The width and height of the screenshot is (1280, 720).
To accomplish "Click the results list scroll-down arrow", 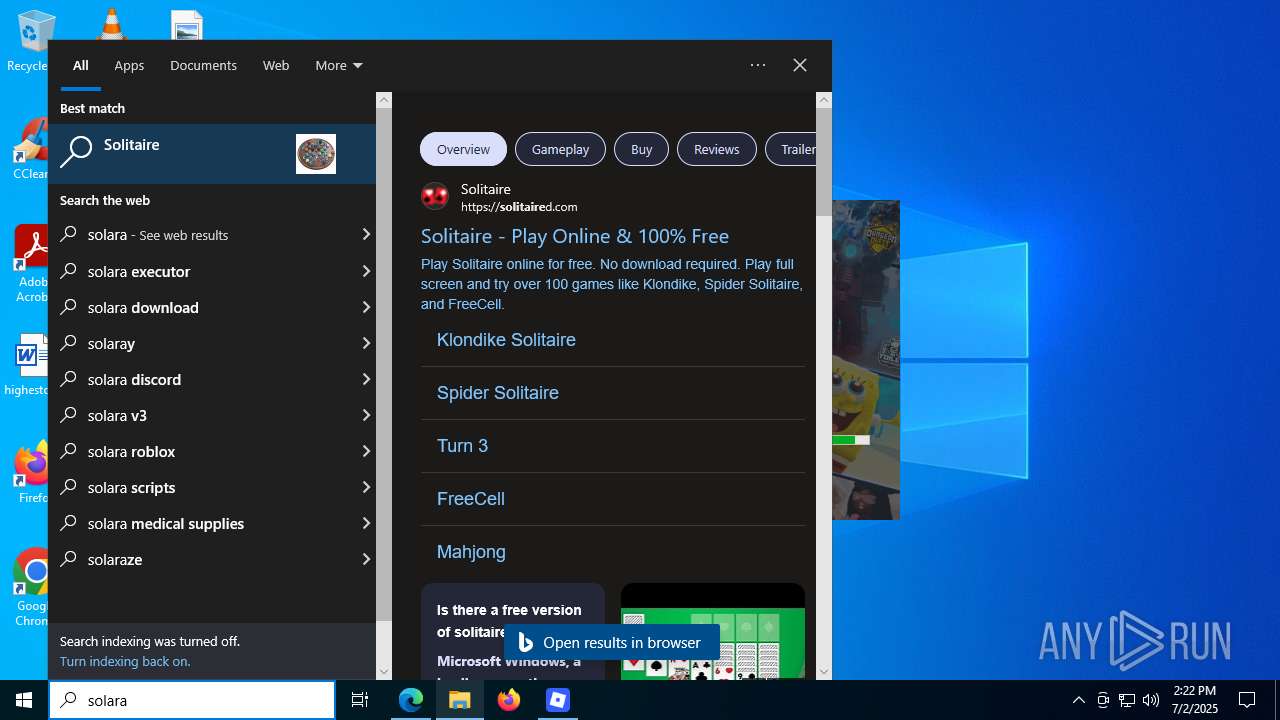I will coord(384,672).
